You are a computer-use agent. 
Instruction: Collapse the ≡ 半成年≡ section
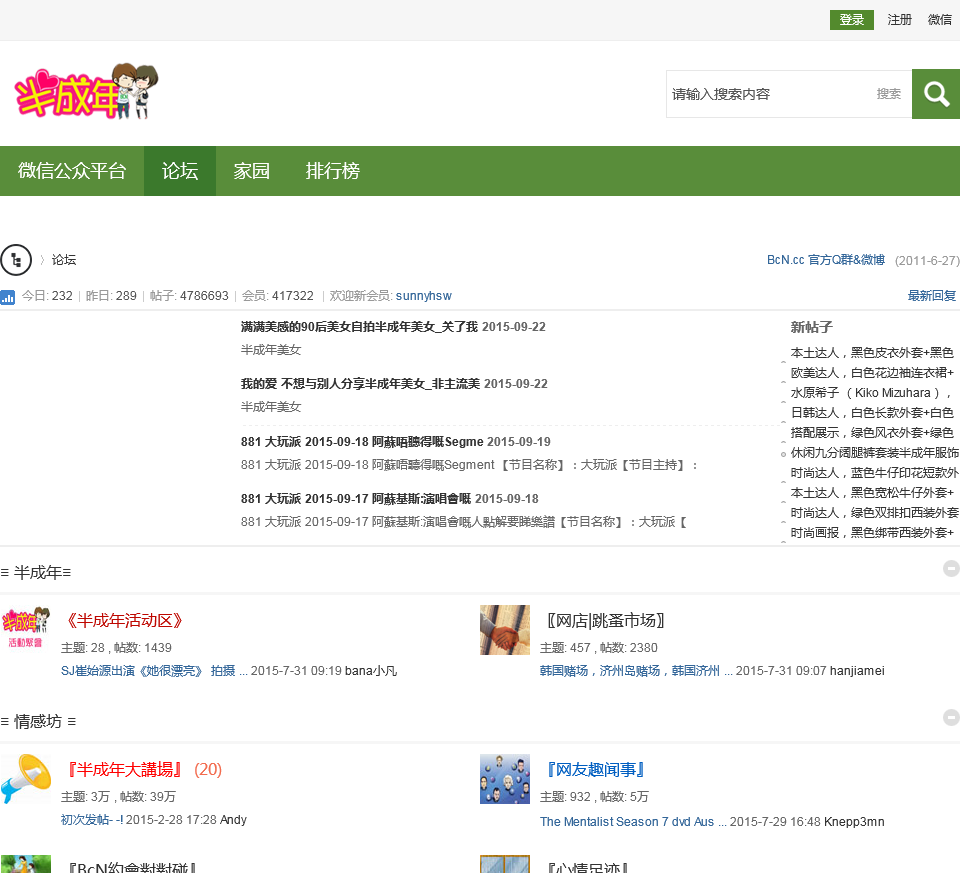click(951, 569)
